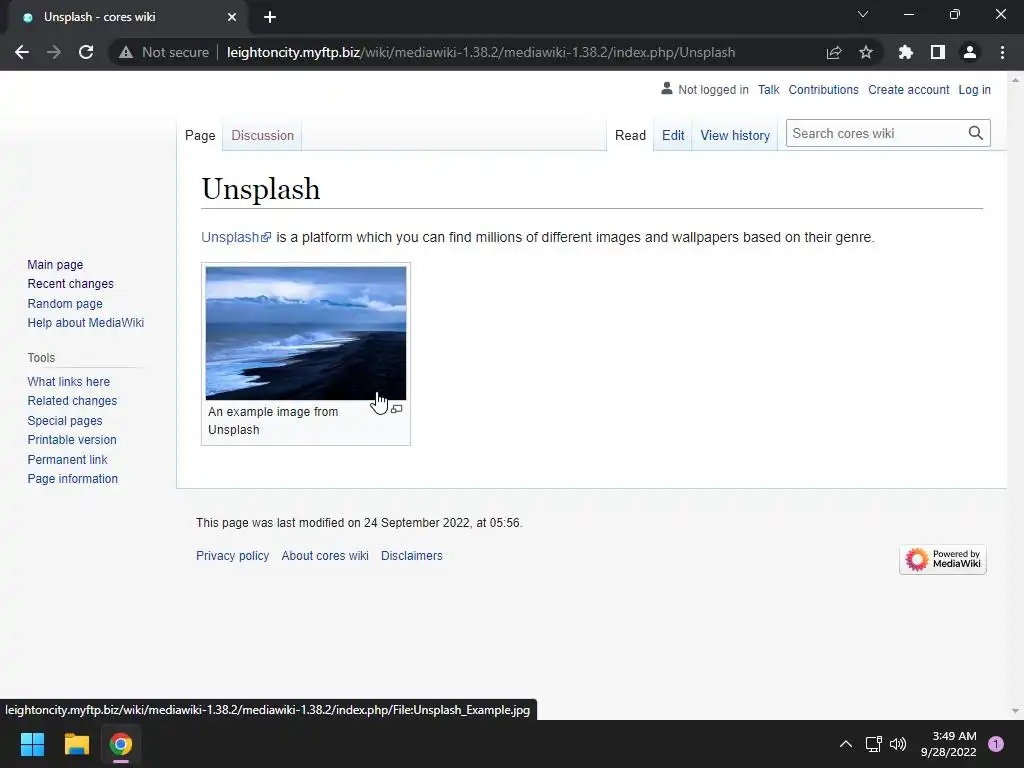Open the Talk link
Screen dimensions: 1024x768
point(769,89)
